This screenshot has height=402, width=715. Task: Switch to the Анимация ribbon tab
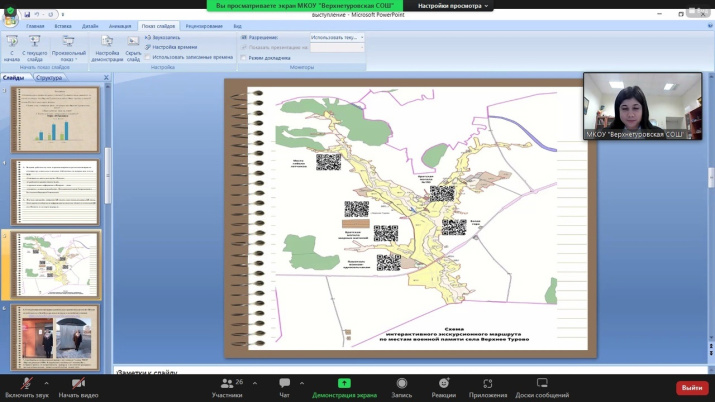click(x=120, y=27)
